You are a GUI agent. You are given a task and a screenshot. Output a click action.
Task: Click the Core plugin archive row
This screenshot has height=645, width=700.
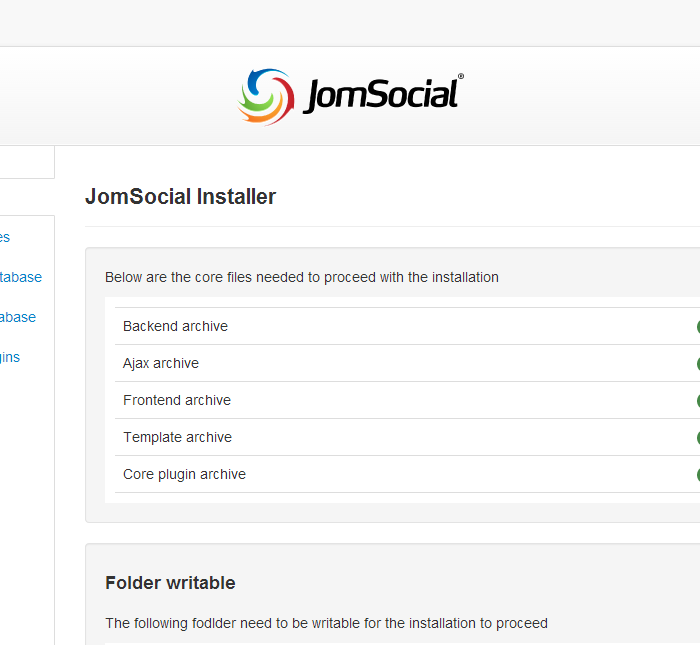tap(407, 474)
